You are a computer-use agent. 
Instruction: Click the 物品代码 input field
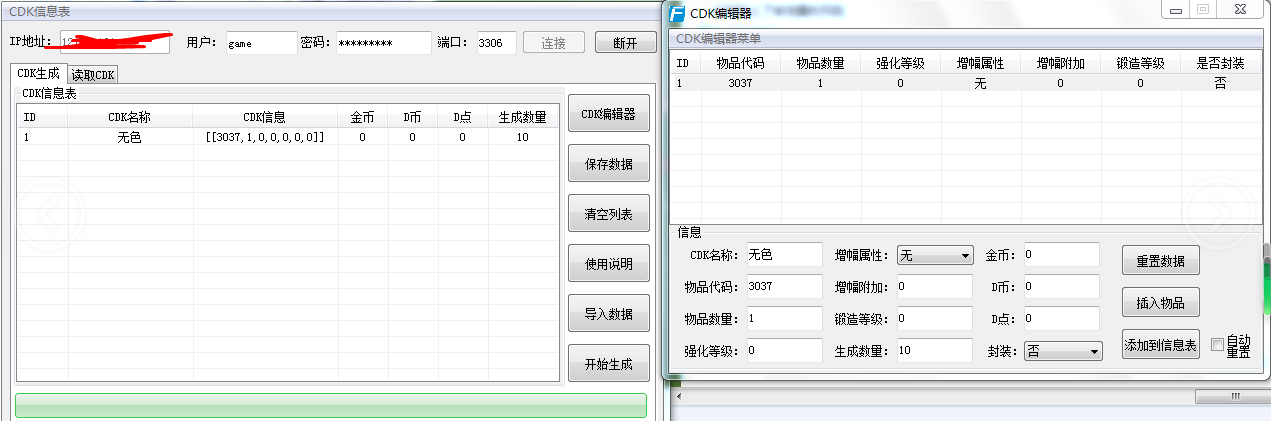pyautogui.click(x=783, y=287)
